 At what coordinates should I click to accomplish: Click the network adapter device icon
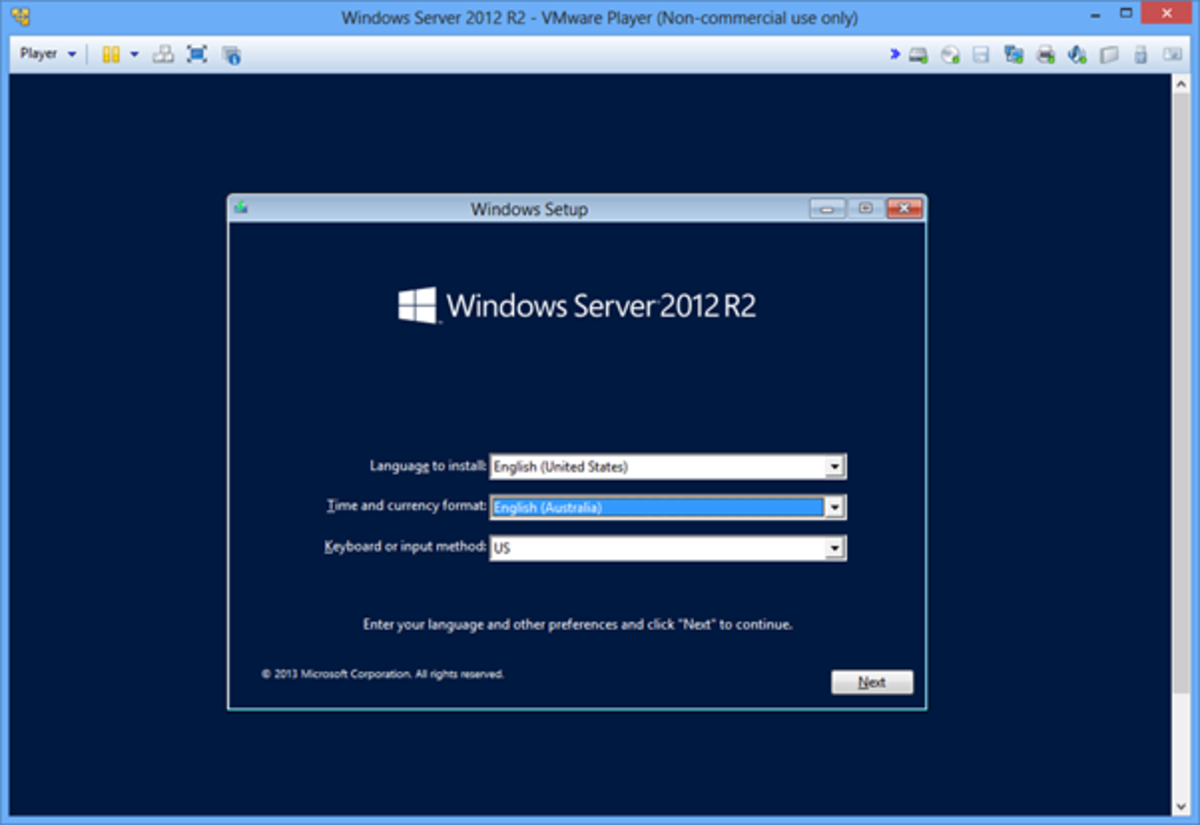(1012, 54)
